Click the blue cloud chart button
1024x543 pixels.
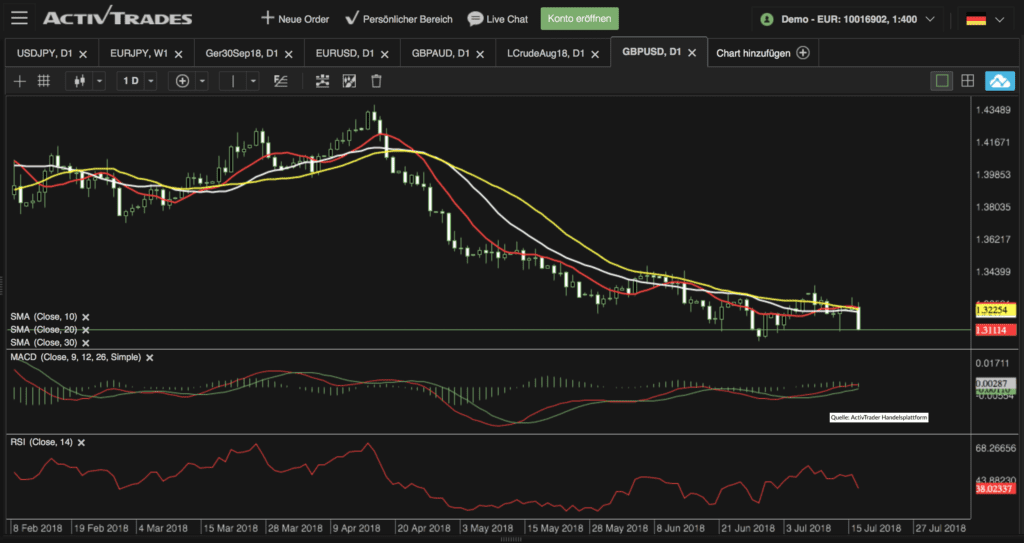coord(1000,81)
